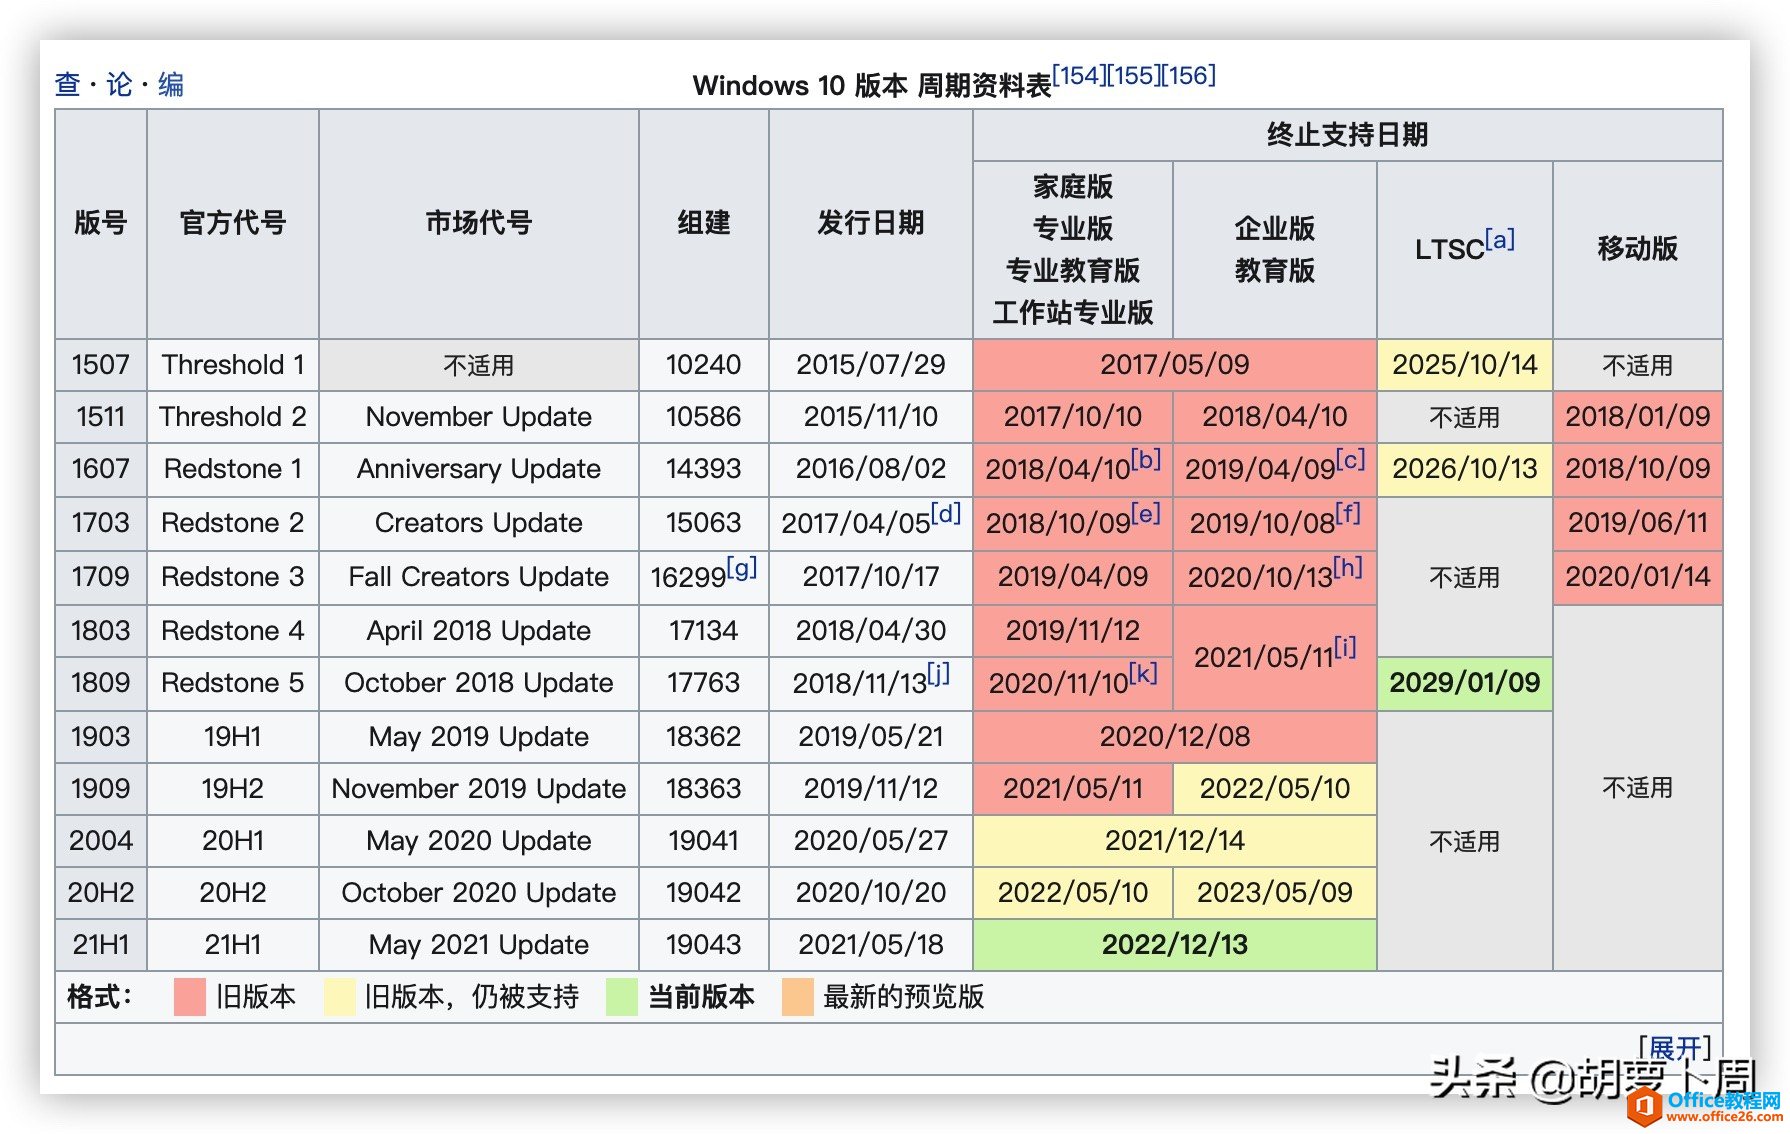Click the May 2019 Update cell
This screenshot has height=1134, width=1790.
(x=479, y=737)
